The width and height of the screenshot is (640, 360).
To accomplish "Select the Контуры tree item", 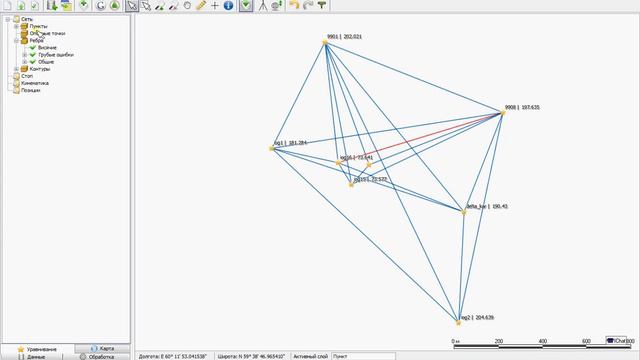I will pos(40,69).
